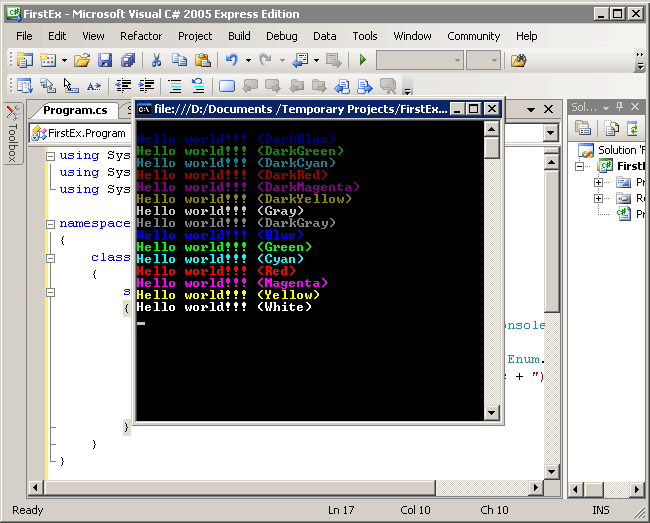Open the Debug menu
This screenshot has width=650, height=523.
coord(282,36)
